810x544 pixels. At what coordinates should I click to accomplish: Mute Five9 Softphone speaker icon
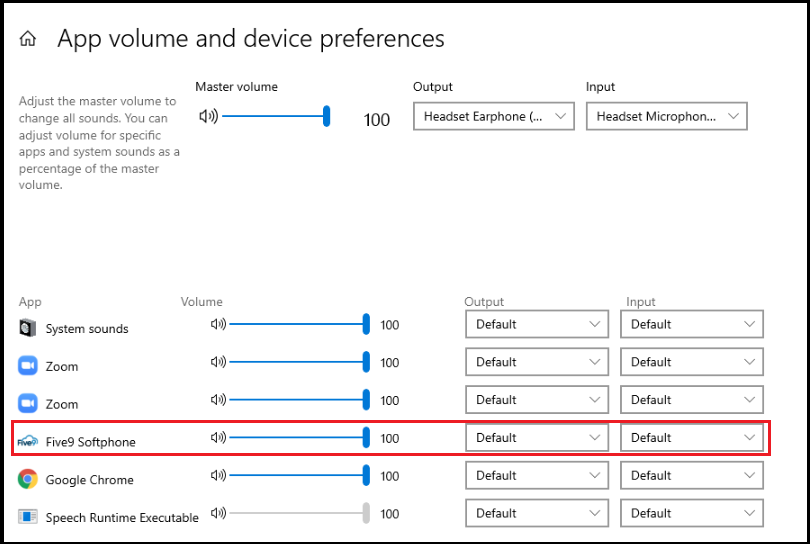pos(218,438)
